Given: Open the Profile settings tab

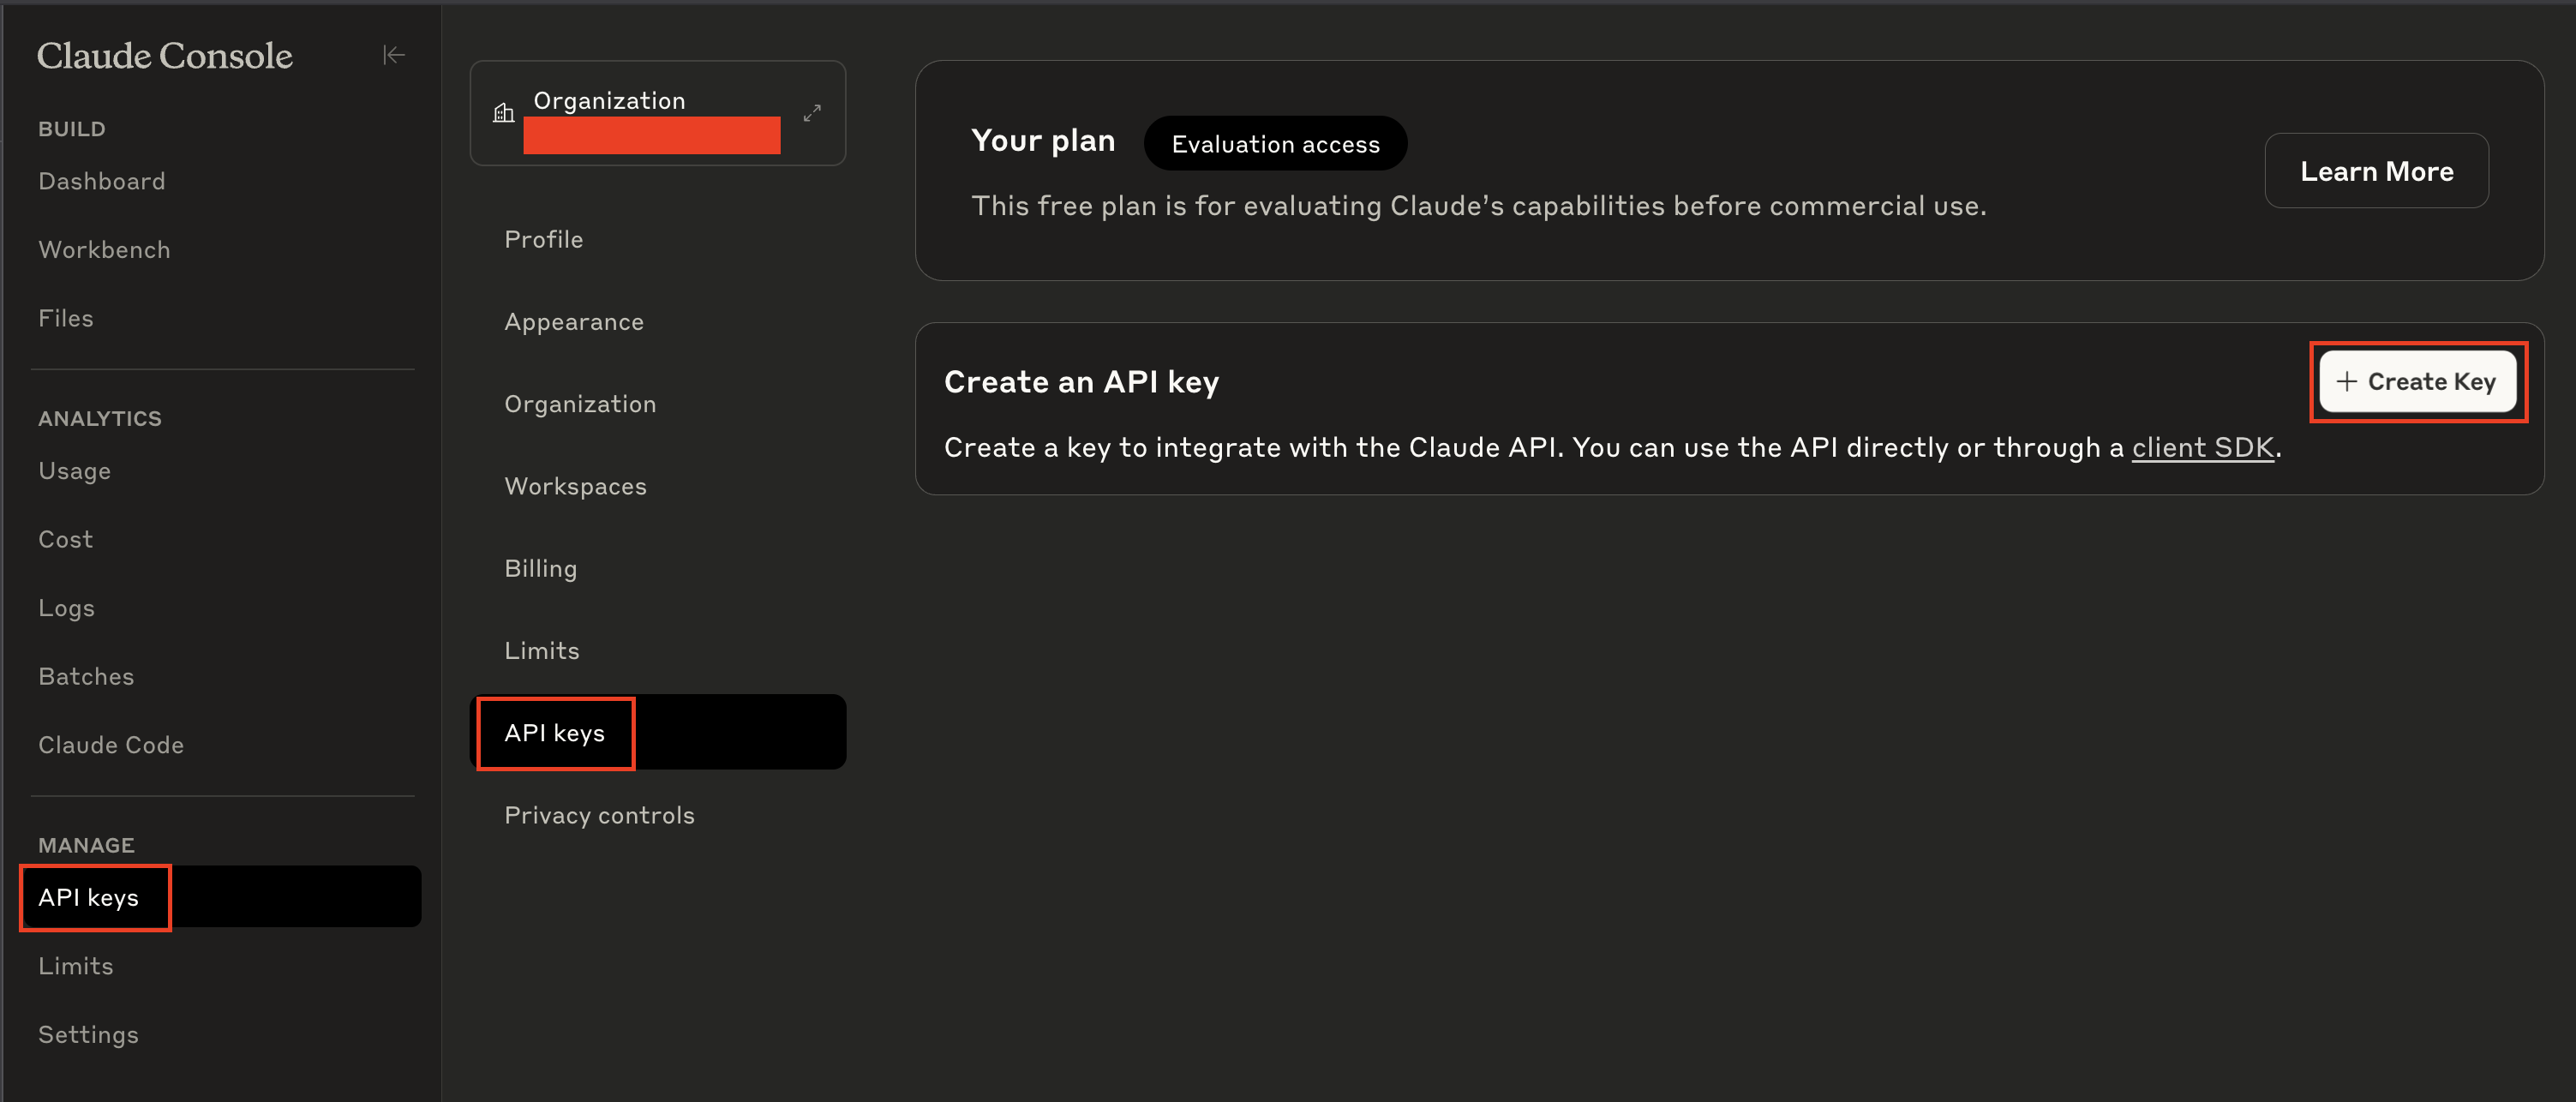Looking at the screenshot, I should click(544, 239).
